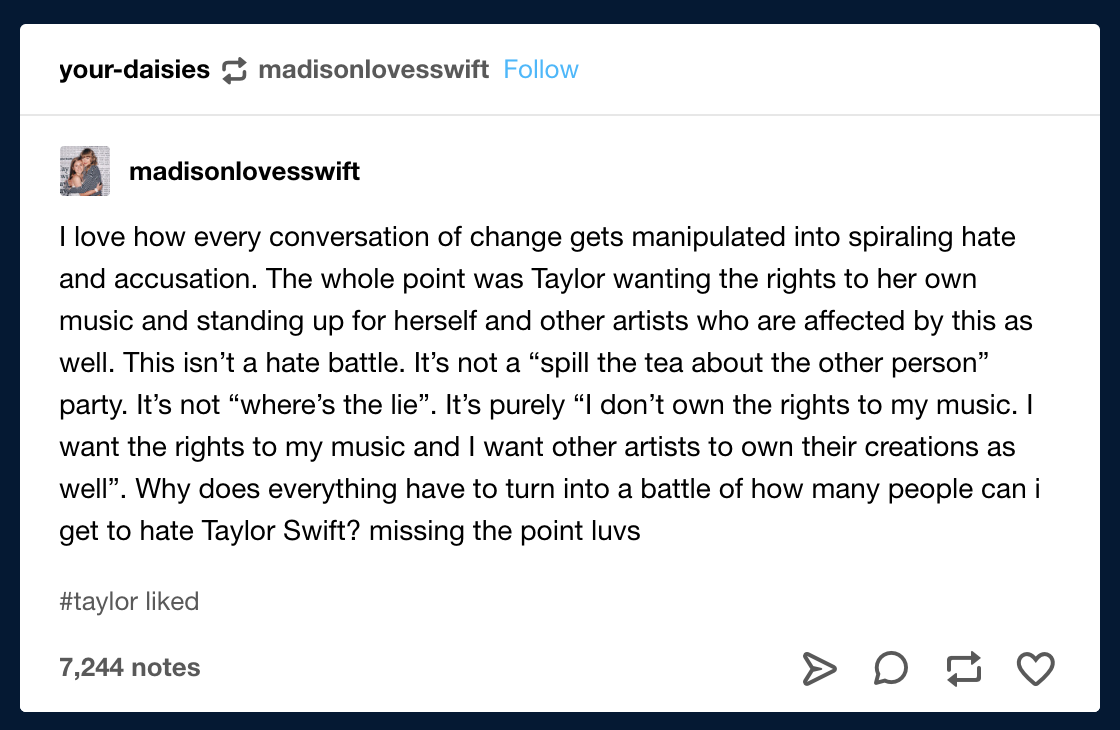Click the sentence "This isn't a hate battle."

coord(264,363)
